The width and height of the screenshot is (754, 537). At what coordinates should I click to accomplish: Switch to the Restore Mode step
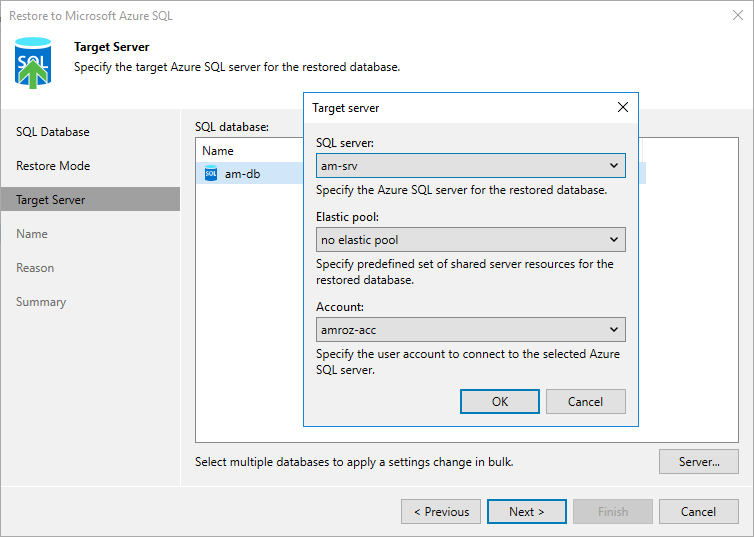[53, 166]
